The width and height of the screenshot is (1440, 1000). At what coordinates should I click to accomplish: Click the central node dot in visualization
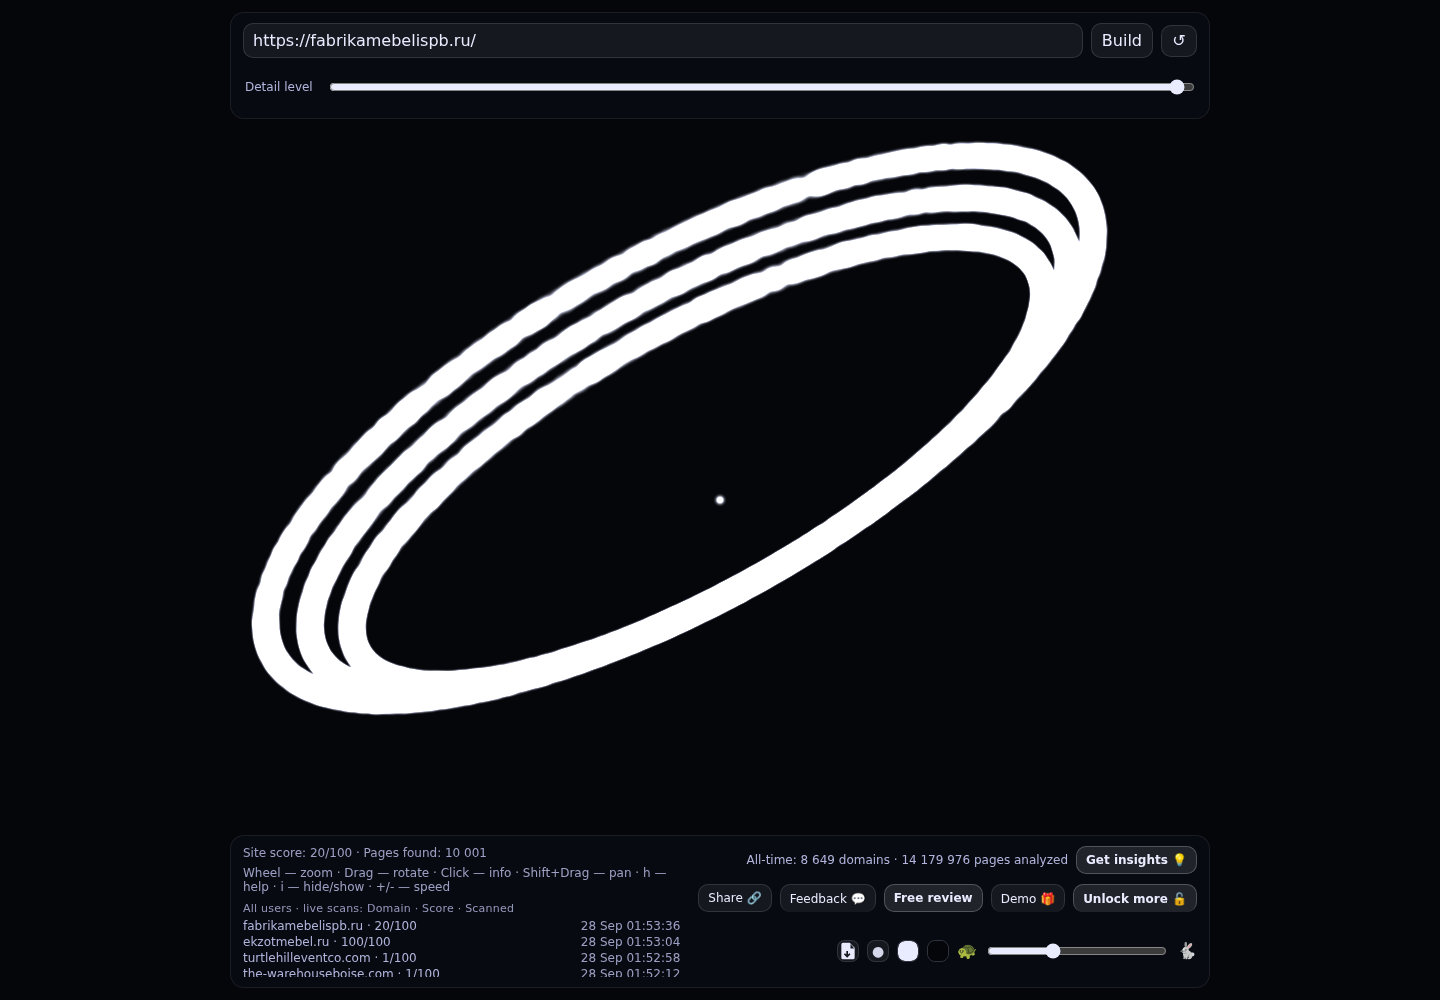720,500
